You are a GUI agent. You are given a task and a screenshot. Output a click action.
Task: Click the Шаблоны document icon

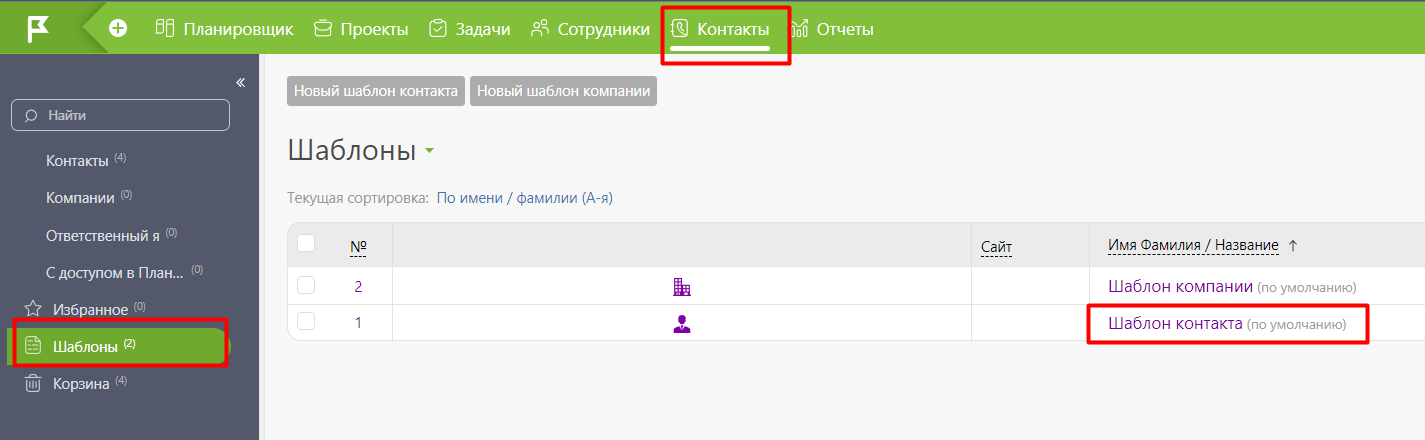[x=32, y=346]
